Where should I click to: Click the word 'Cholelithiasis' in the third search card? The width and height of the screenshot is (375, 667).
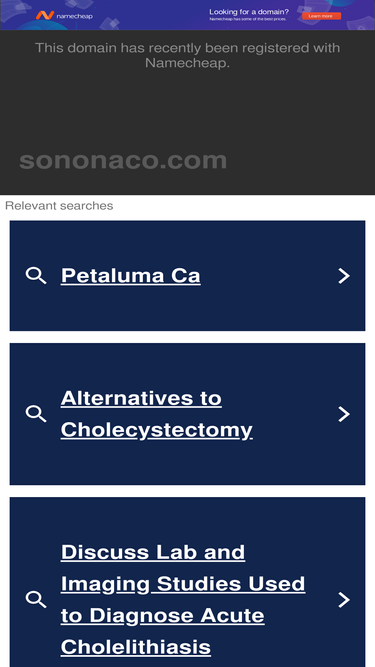click(136, 647)
